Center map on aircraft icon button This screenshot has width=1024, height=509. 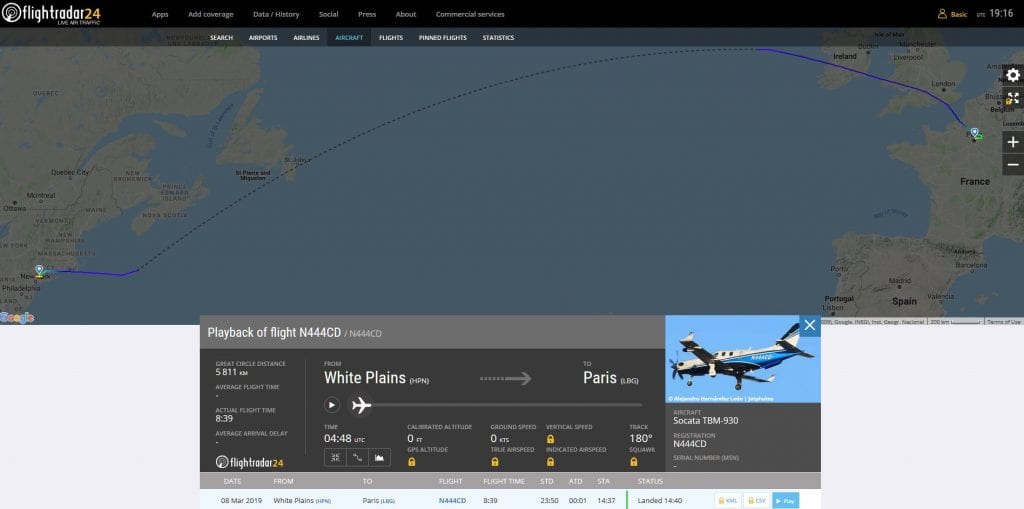(x=335, y=457)
